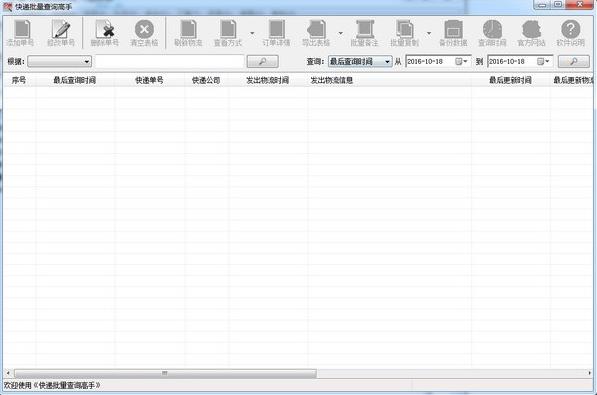Click status bar text 欢迎使用《快递批量查询高手》
Image resolution: width=597 pixels, height=395 pixels.
pos(52,385)
